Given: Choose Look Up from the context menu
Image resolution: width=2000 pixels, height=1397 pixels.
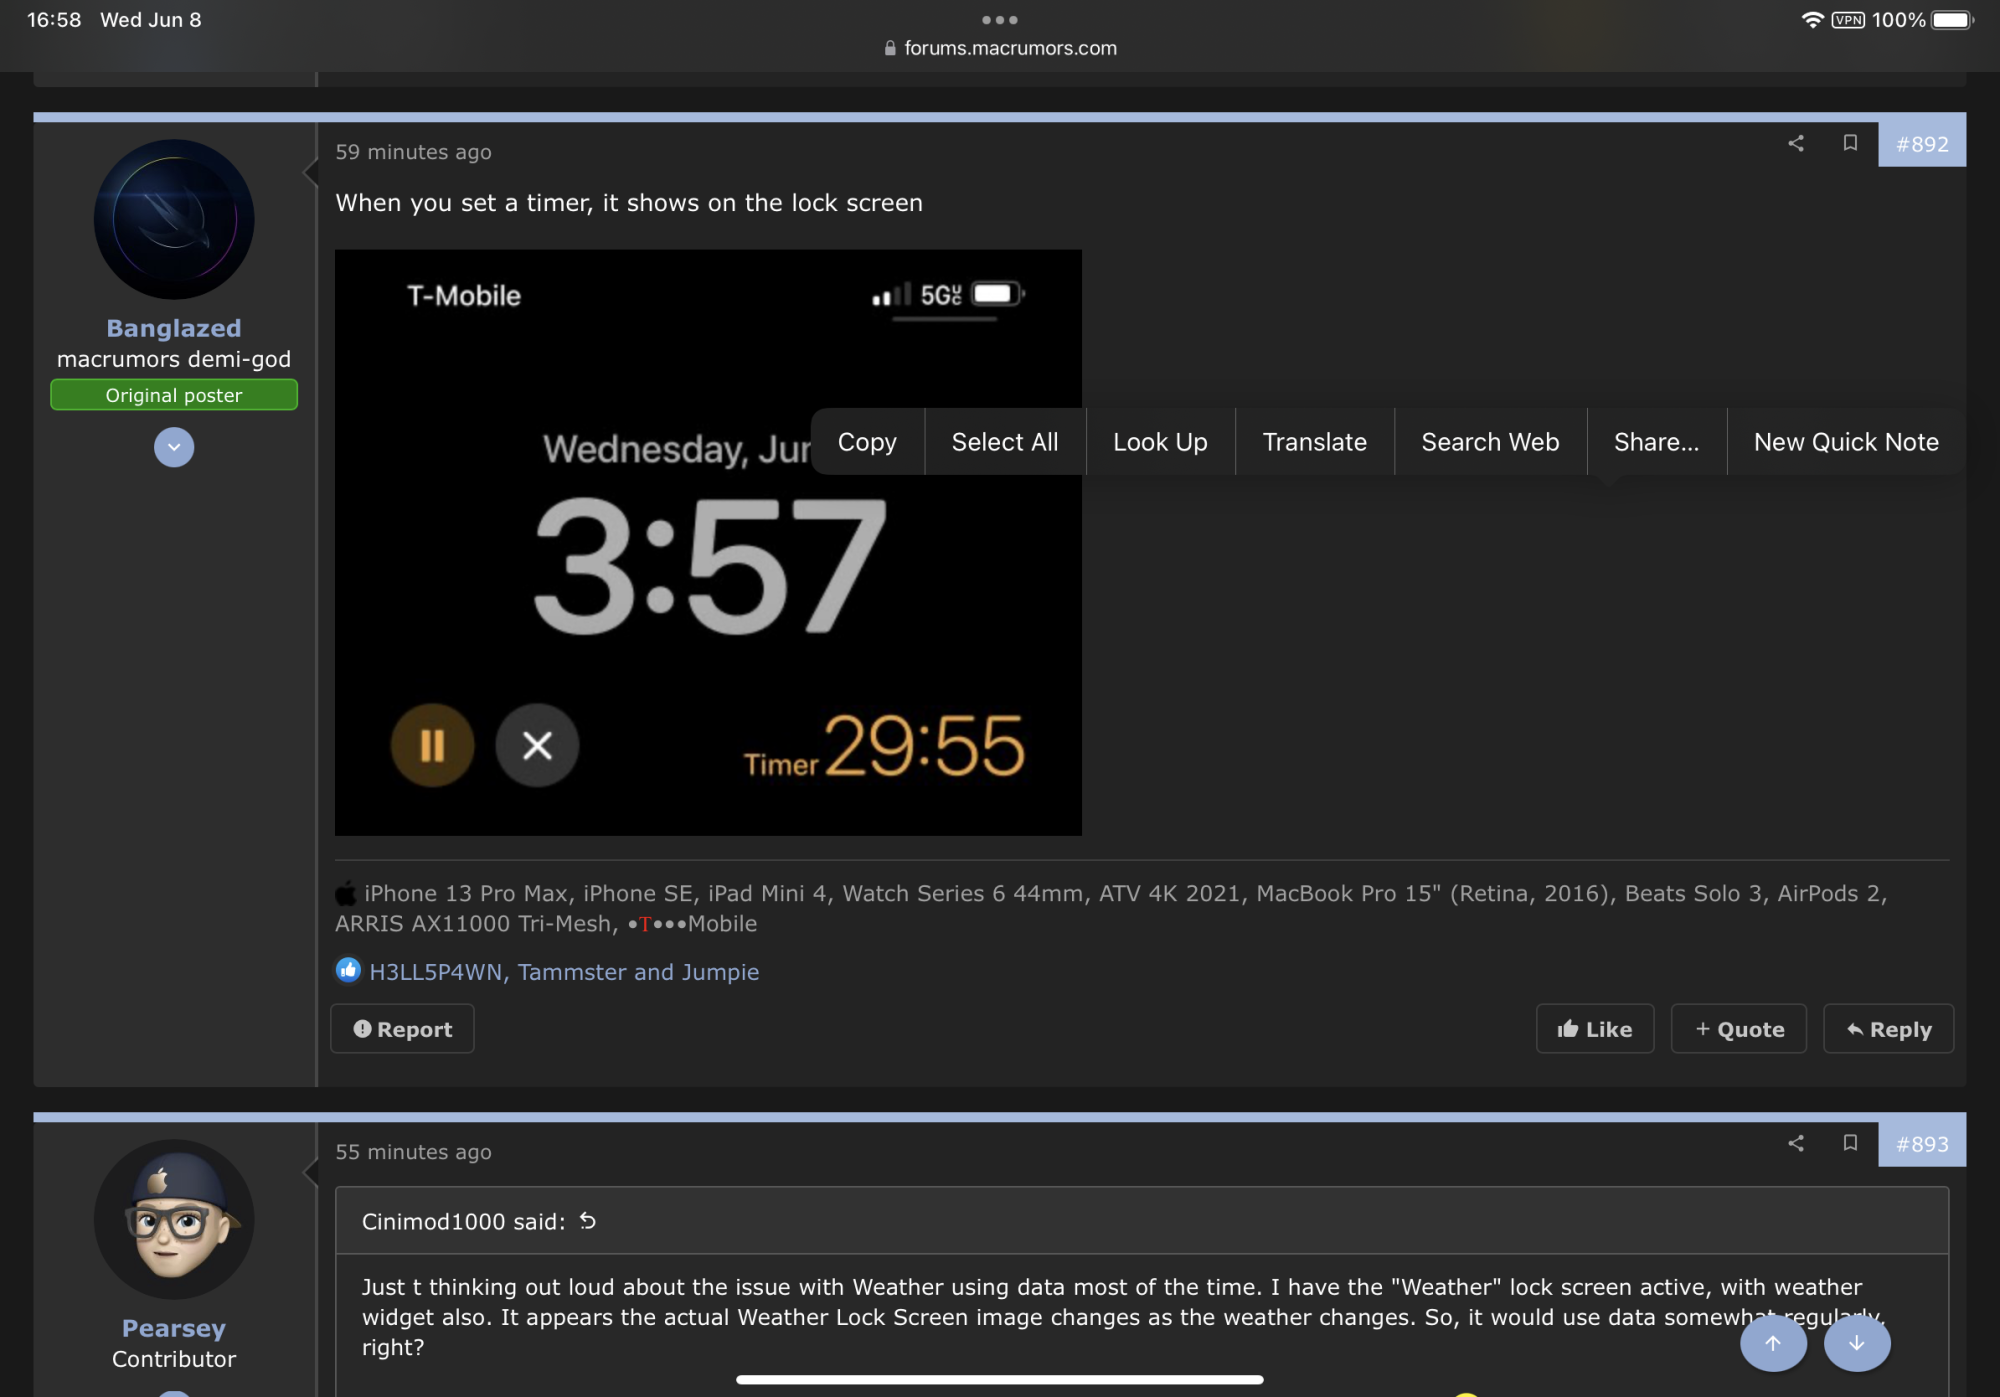Looking at the screenshot, I should tap(1160, 442).
